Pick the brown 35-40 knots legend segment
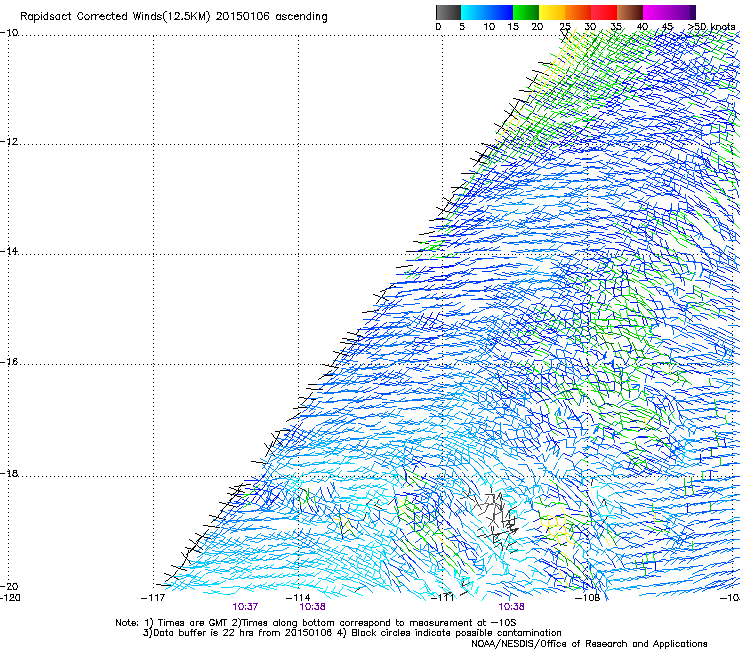The image size is (740, 650). (x=630, y=12)
